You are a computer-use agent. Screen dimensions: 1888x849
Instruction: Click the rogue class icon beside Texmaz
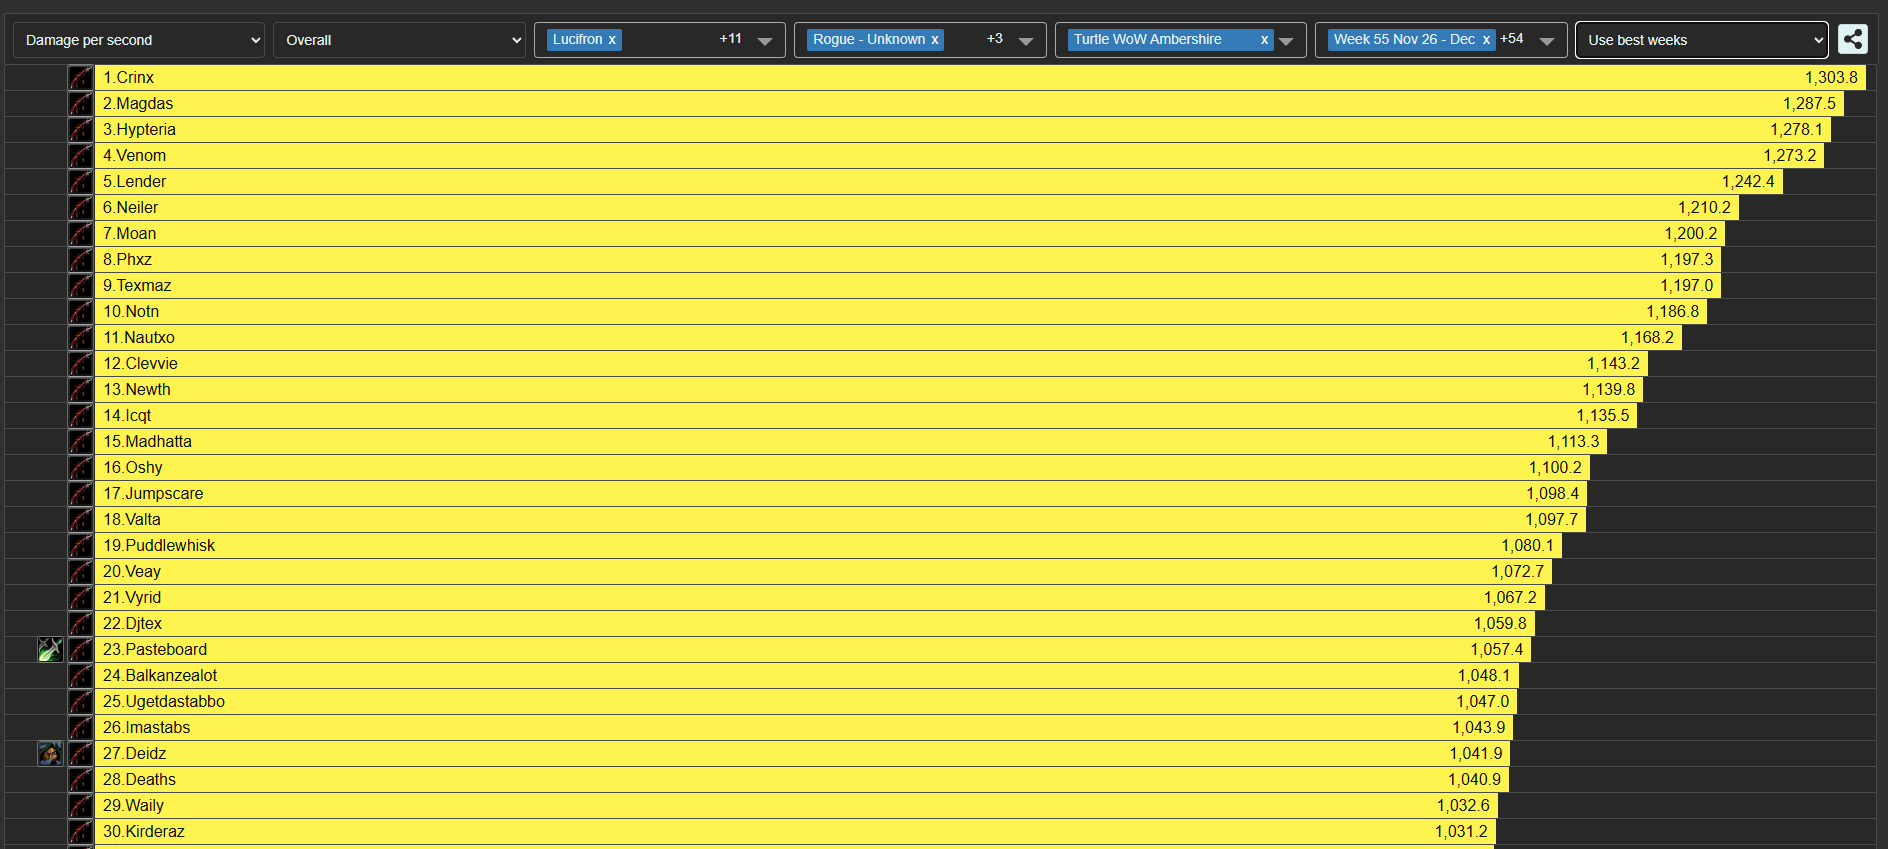click(x=80, y=285)
